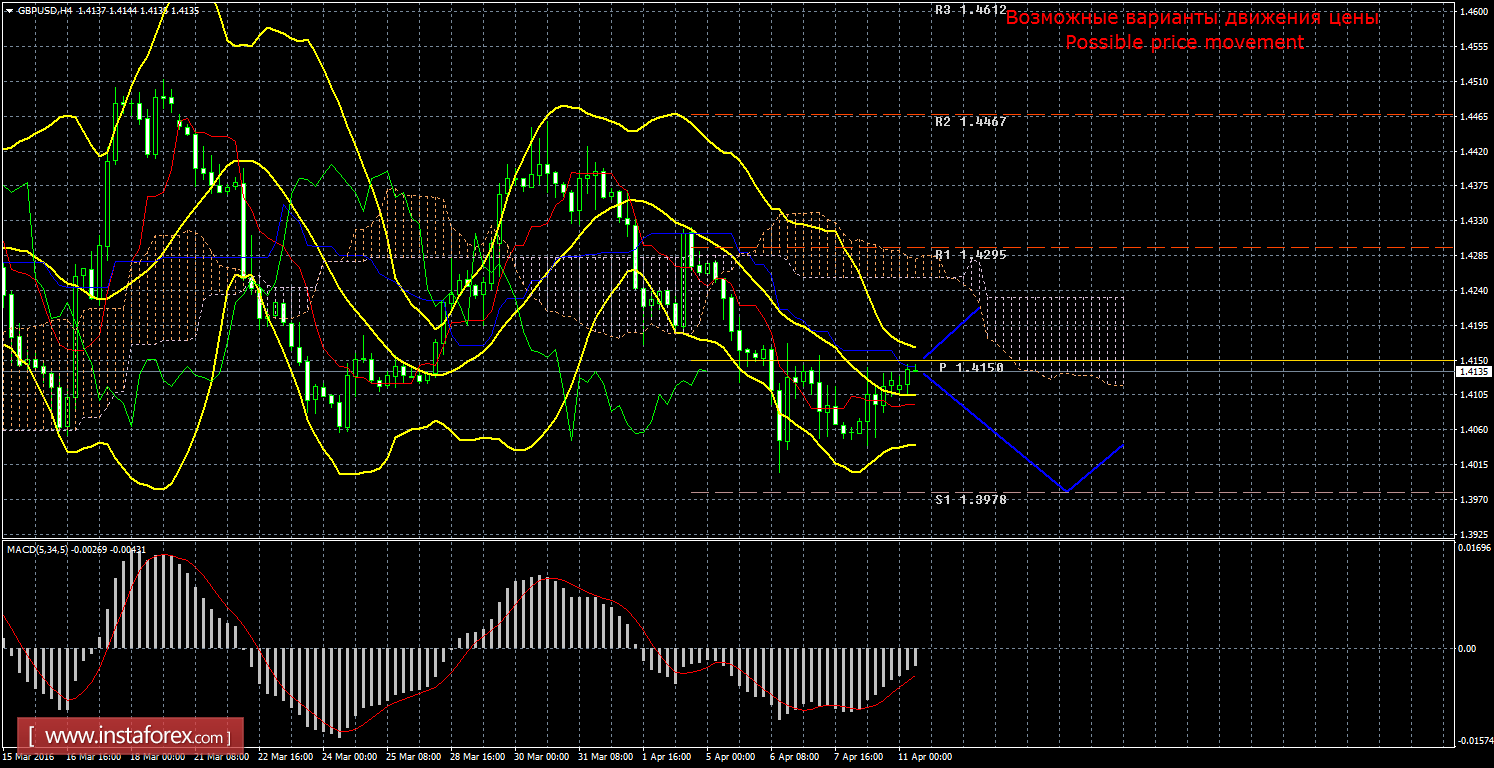
Task: Click the S1 1.3978 support label
Action: [970, 499]
